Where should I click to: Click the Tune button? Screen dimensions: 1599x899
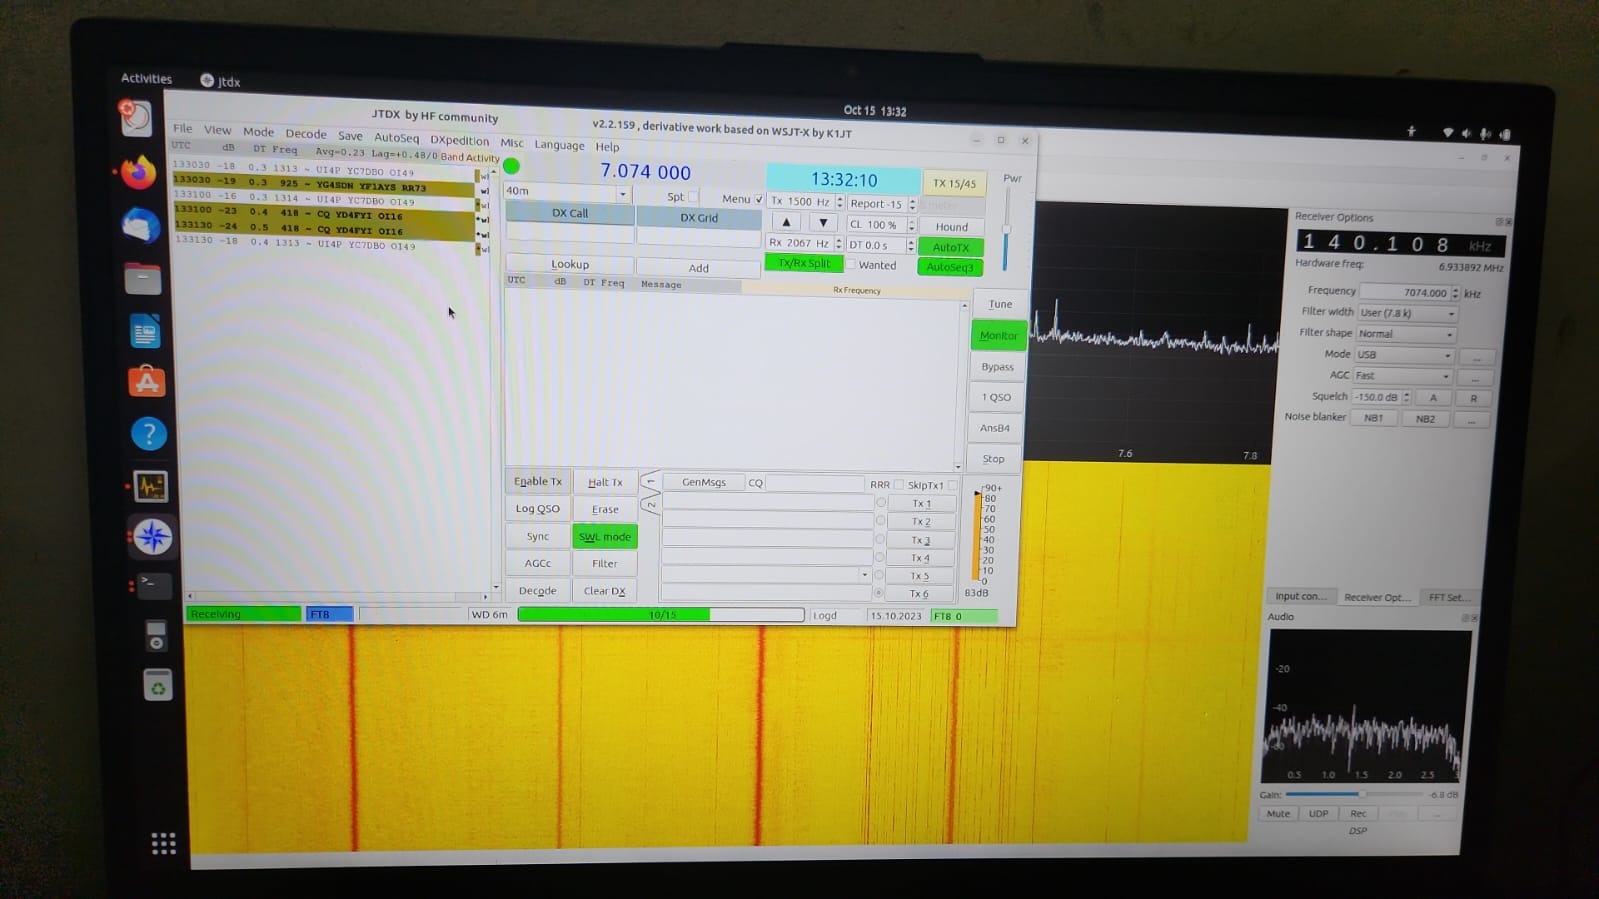coord(1000,304)
